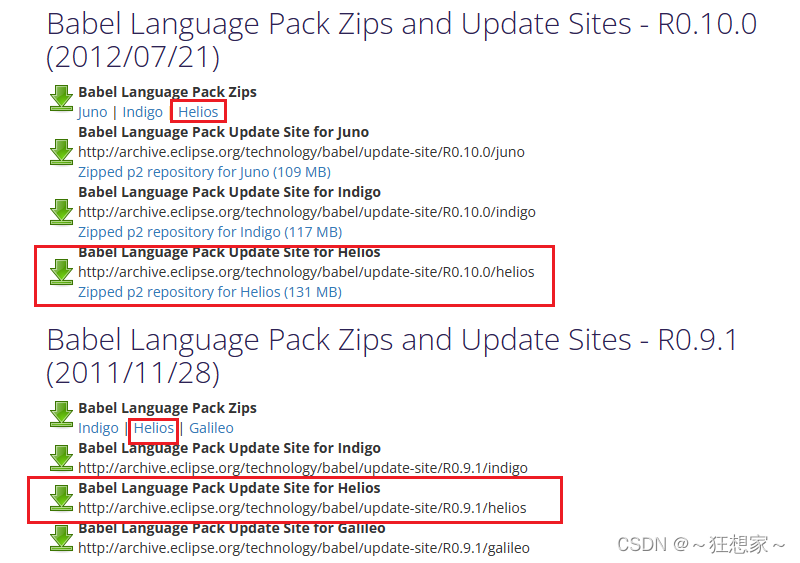The image size is (800, 563).
Task: Open Helios zips link under R0.10.0
Action: pos(198,112)
